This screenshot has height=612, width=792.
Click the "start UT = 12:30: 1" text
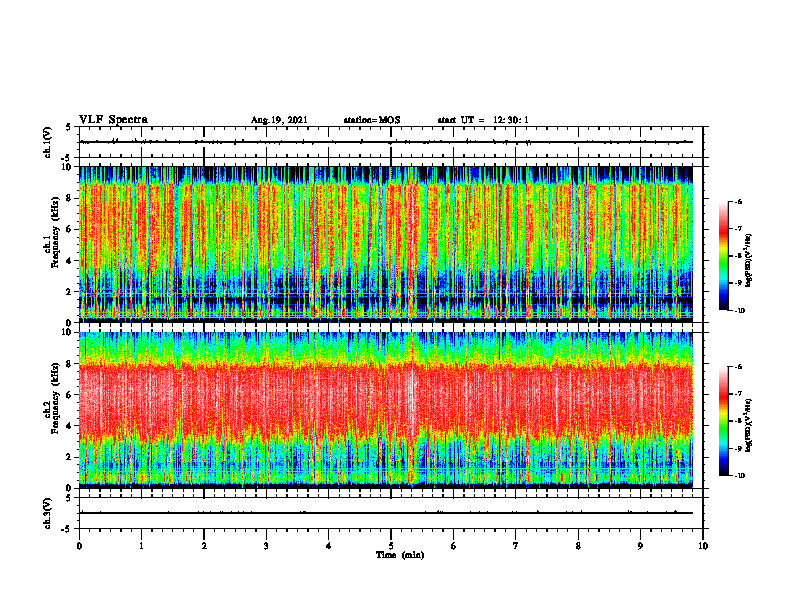click(x=483, y=120)
